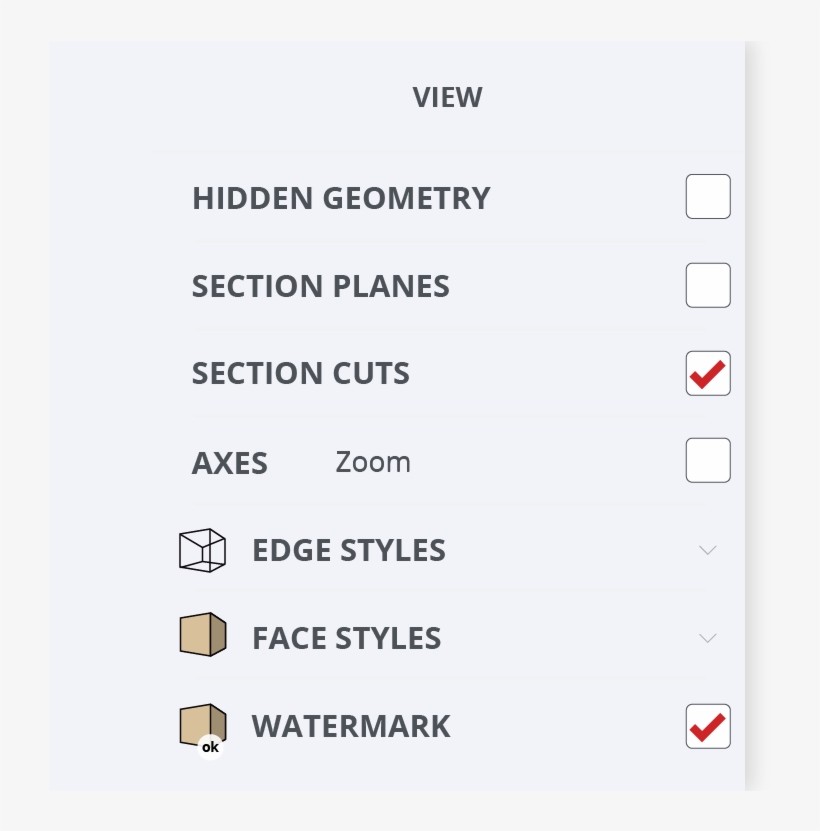The image size is (820, 831).
Task: Toggle the Axes checkbox on
Action: click(708, 461)
